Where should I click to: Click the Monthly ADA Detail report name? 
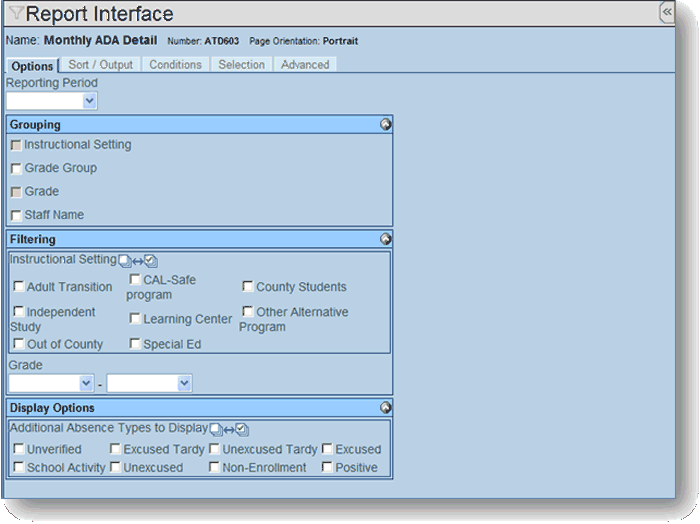pos(100,40)
